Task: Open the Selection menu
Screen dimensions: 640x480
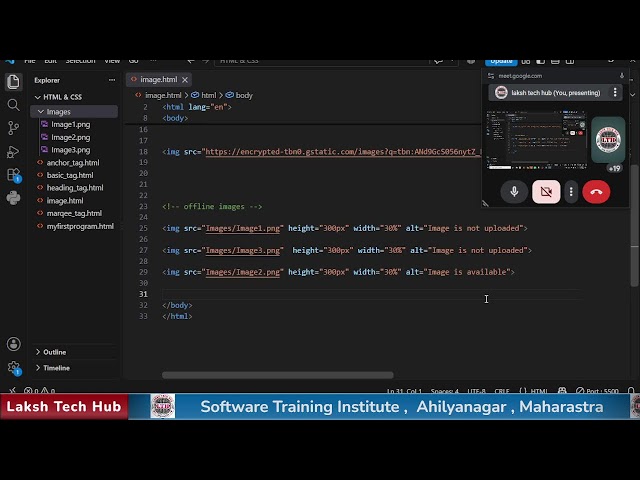Action: point(80,61)
